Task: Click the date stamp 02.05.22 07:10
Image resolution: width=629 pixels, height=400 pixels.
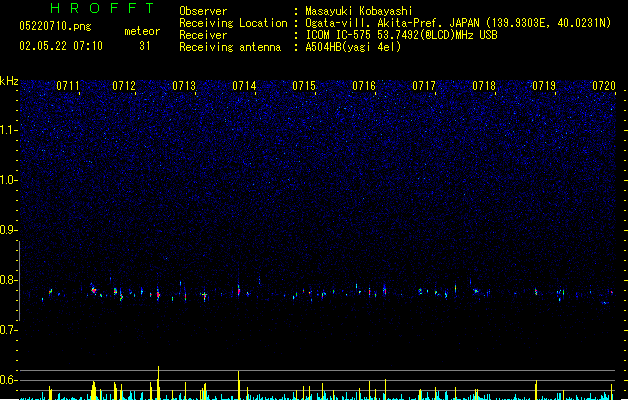Action: 61,46
